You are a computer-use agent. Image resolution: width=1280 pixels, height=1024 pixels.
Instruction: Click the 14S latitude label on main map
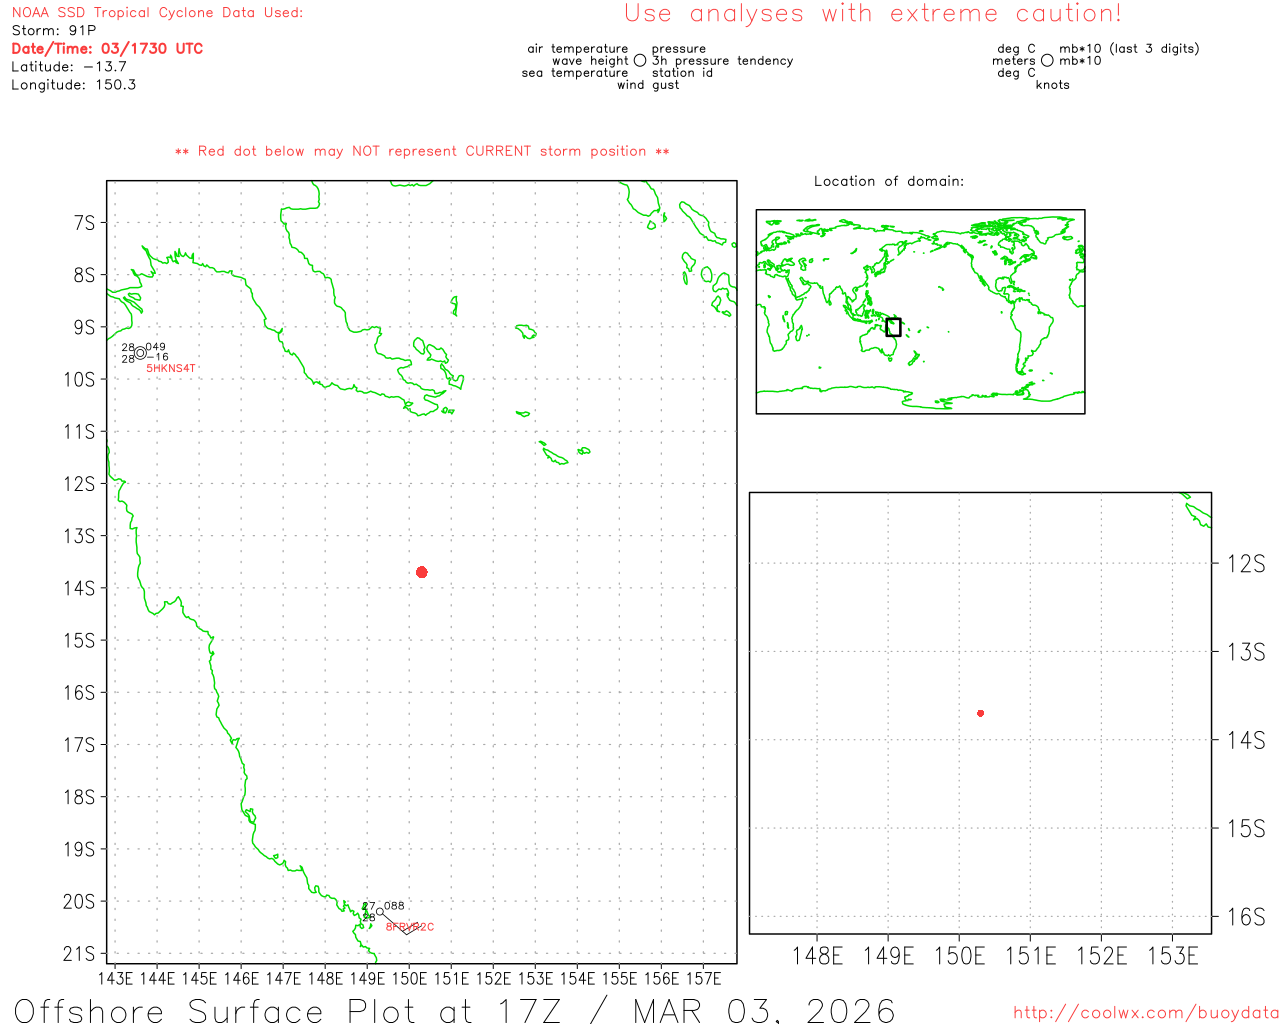tap(80, 588)
